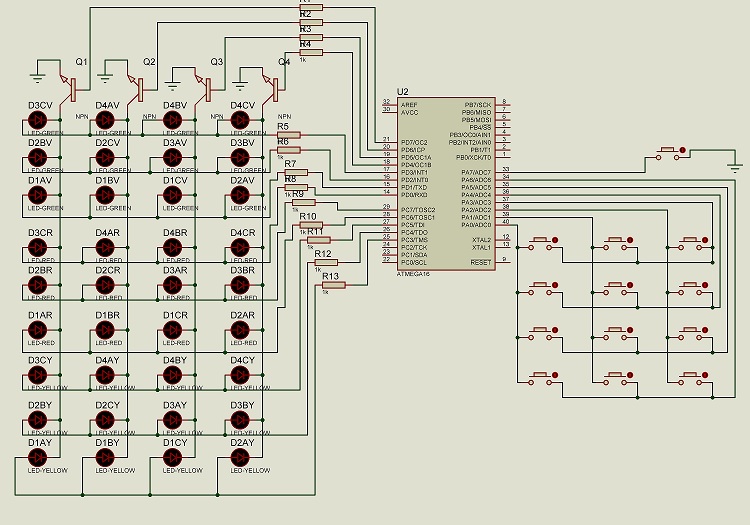
Task: Select the Q2 NPN transistor
Action: click(x=136, y=88)
